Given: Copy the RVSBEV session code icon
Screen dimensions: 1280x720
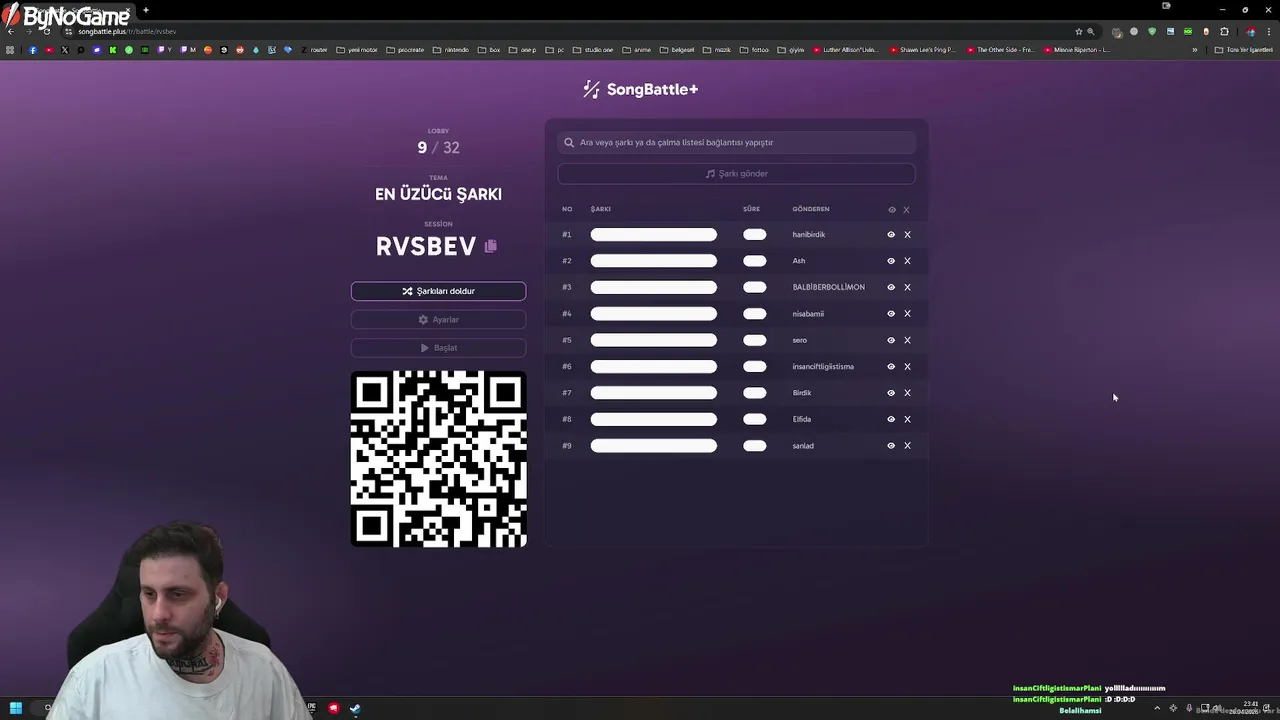Looking at the screenshot, I should click(x=490, y=246).
